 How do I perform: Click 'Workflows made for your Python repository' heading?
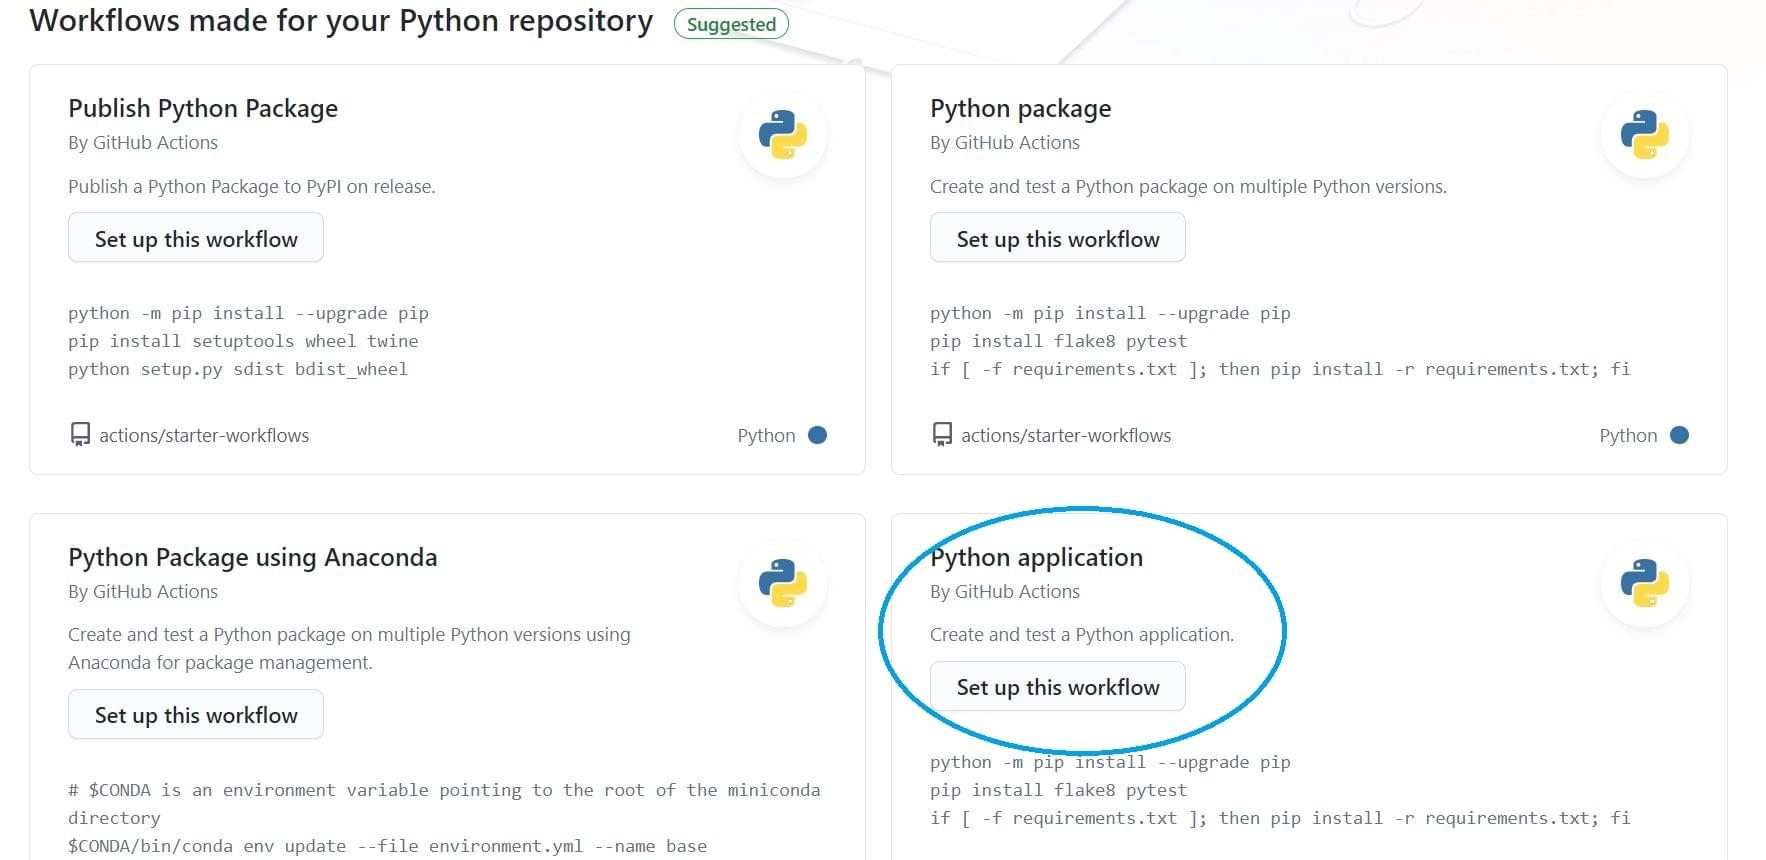(341, 21)
